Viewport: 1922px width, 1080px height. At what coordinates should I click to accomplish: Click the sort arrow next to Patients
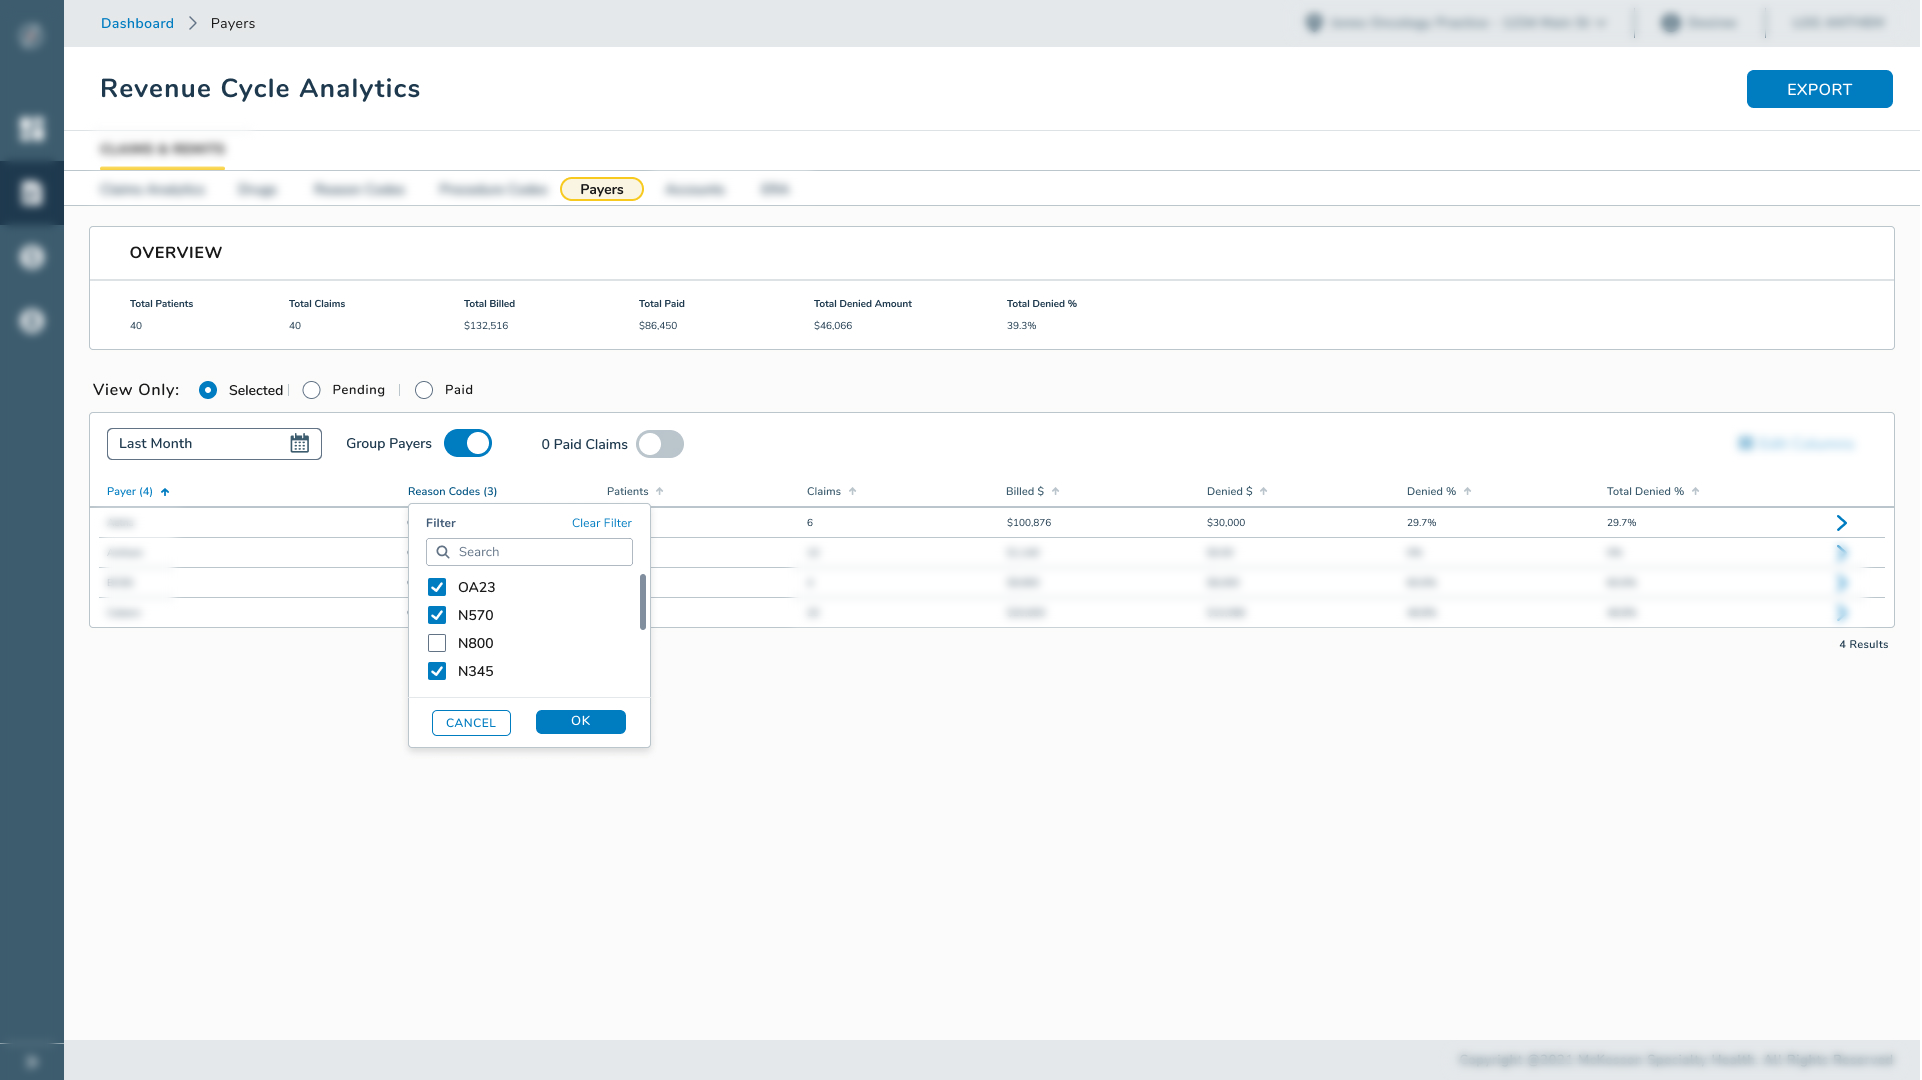tap(660, 492)
